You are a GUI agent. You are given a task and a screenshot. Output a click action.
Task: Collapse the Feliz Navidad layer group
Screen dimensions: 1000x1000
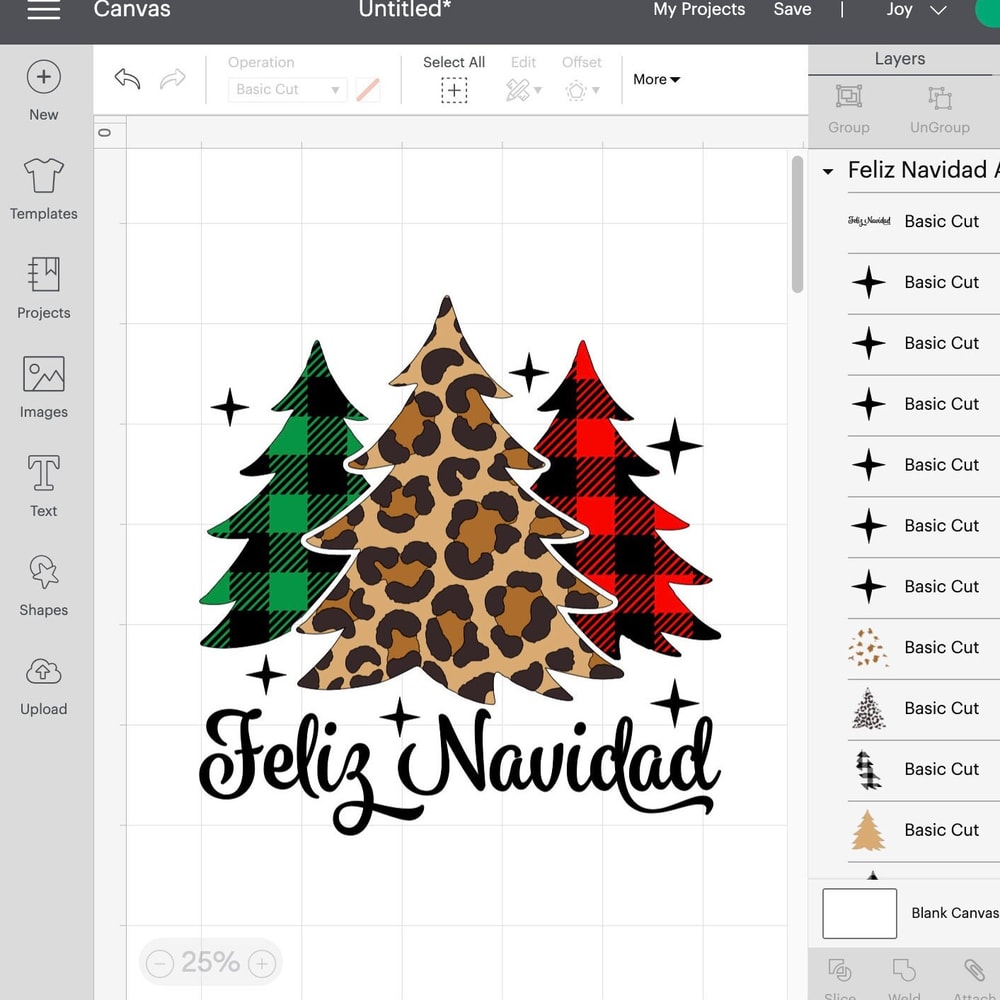point(828,170)
